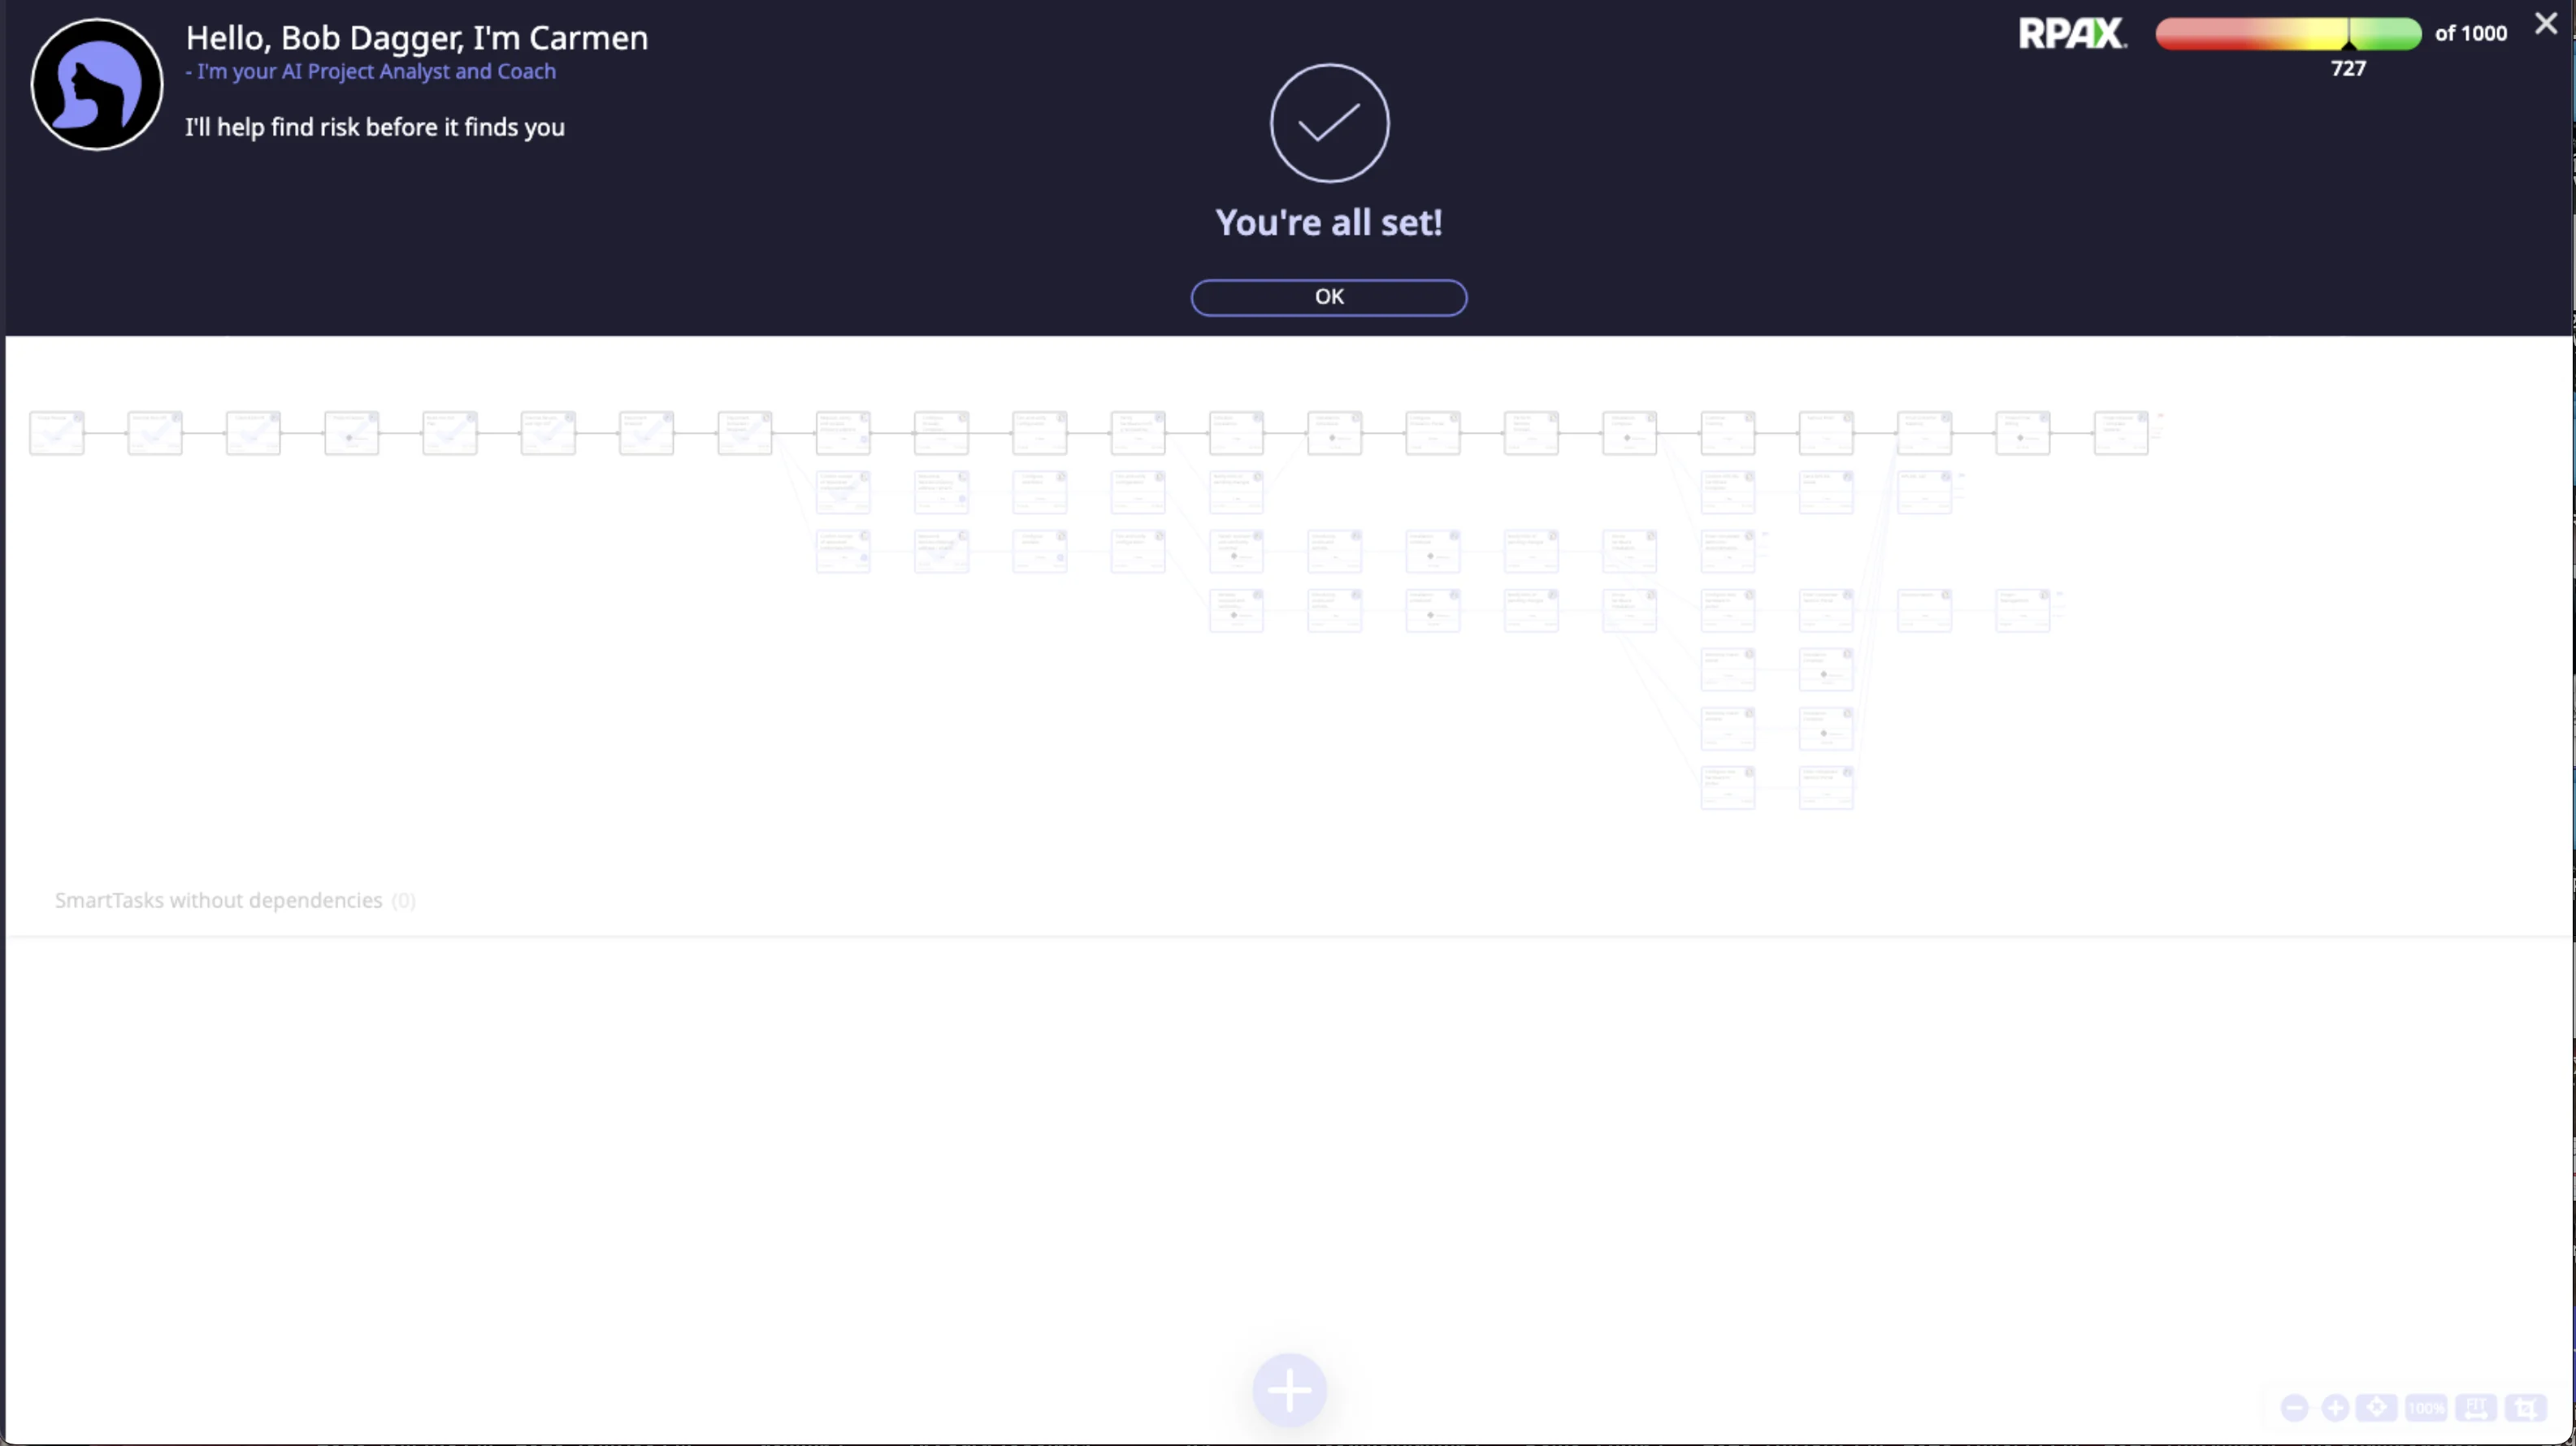The width and height of the screenshot is (2576, 1446).
Task: Click the center view crosshair icon
Action: (2376, 1408)
